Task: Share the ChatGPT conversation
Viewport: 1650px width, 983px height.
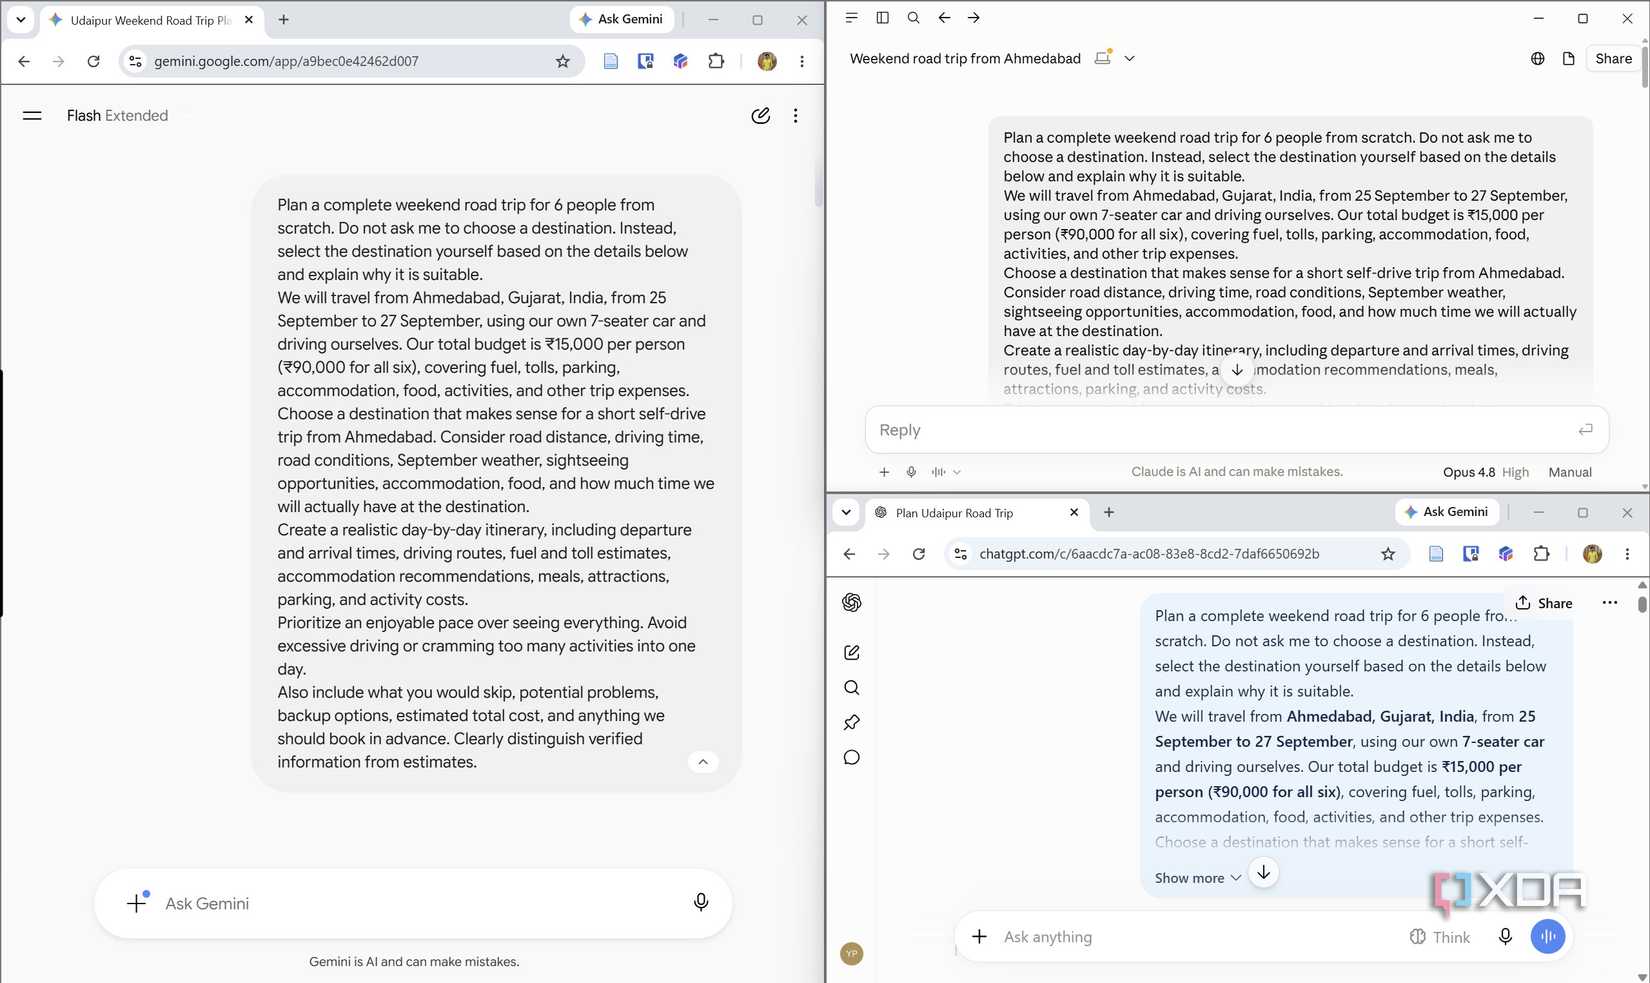Action: (1544, 603)
